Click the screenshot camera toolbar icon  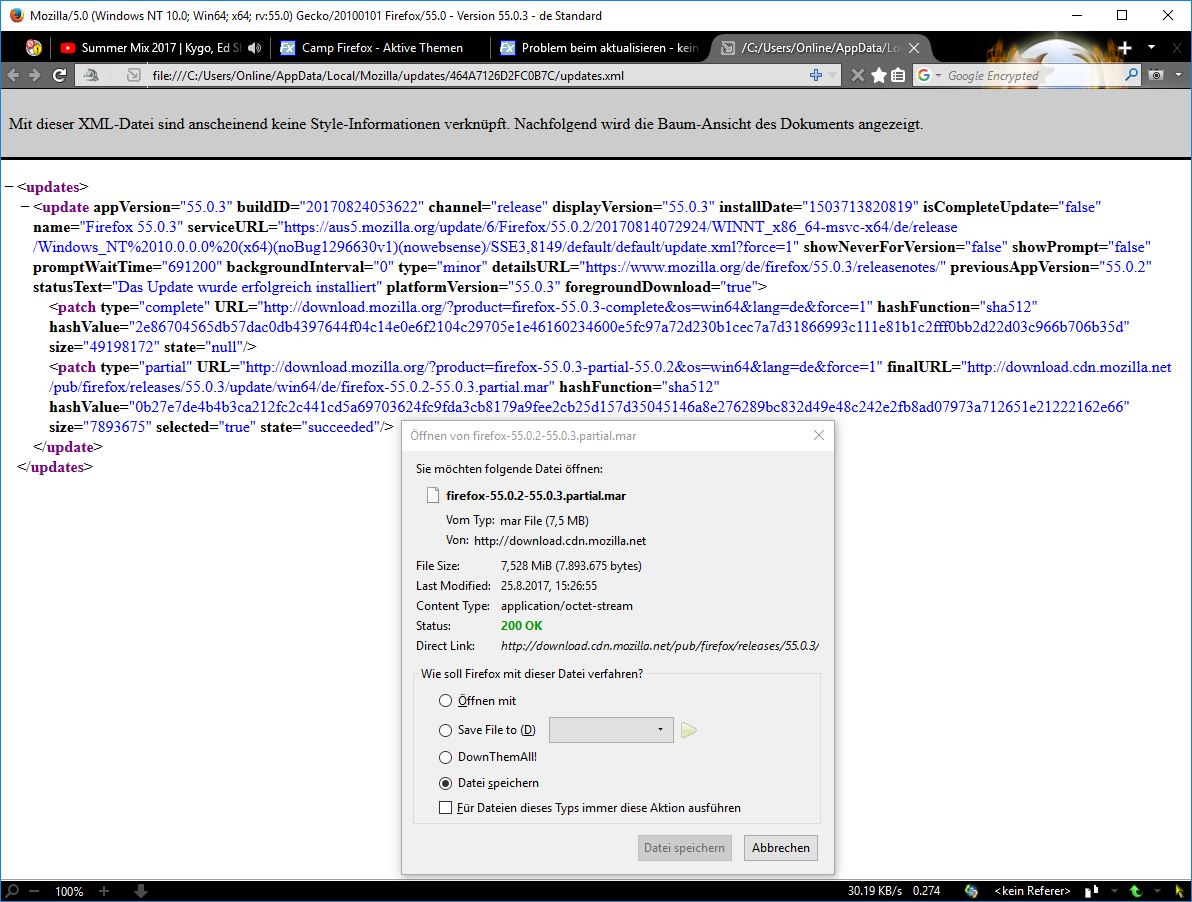(x=1156, y=75)
